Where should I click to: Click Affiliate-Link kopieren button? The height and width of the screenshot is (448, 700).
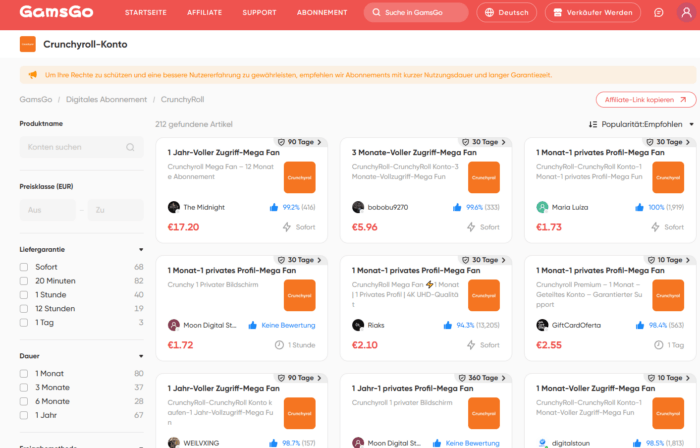646,100
